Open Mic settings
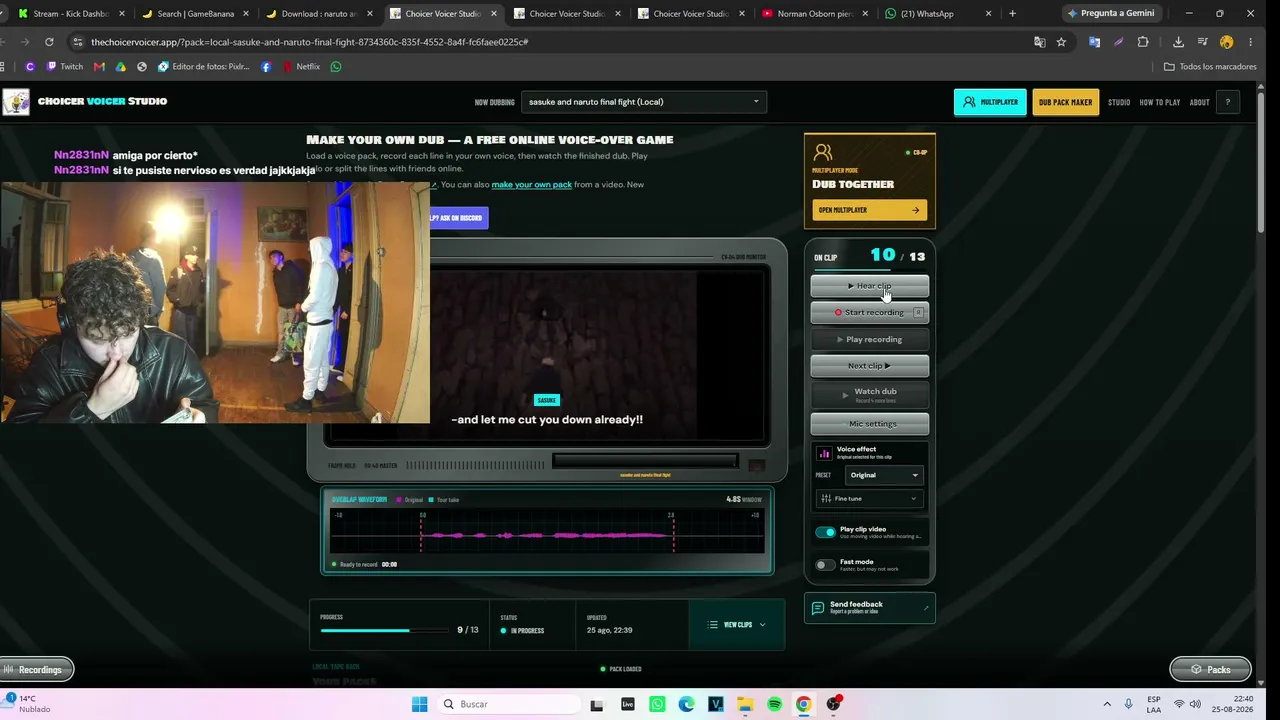Screen dimensions: 1280x720 point(869,424)
